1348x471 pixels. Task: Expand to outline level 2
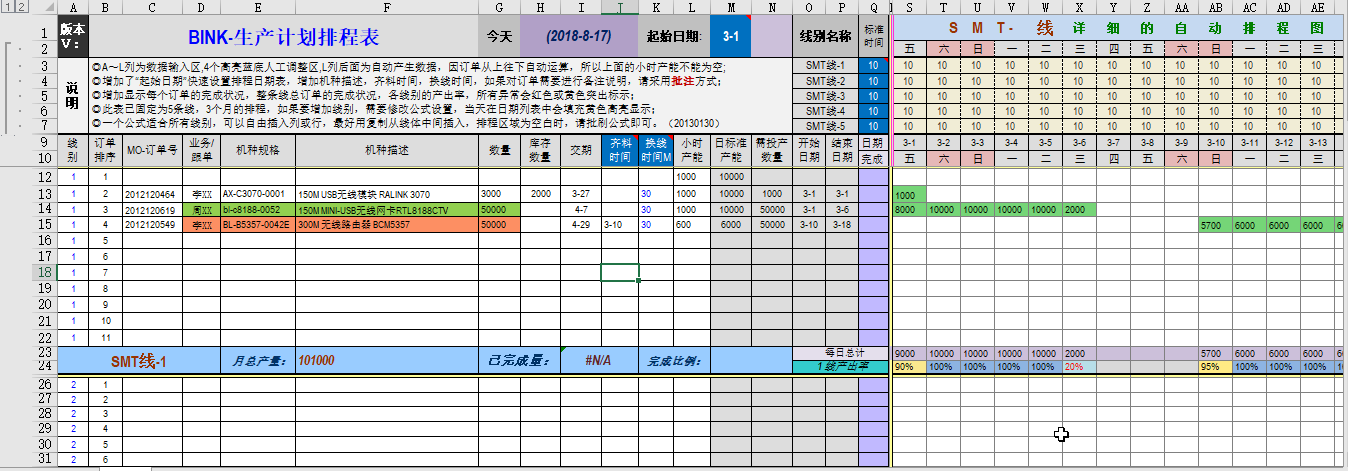point(21,7)
